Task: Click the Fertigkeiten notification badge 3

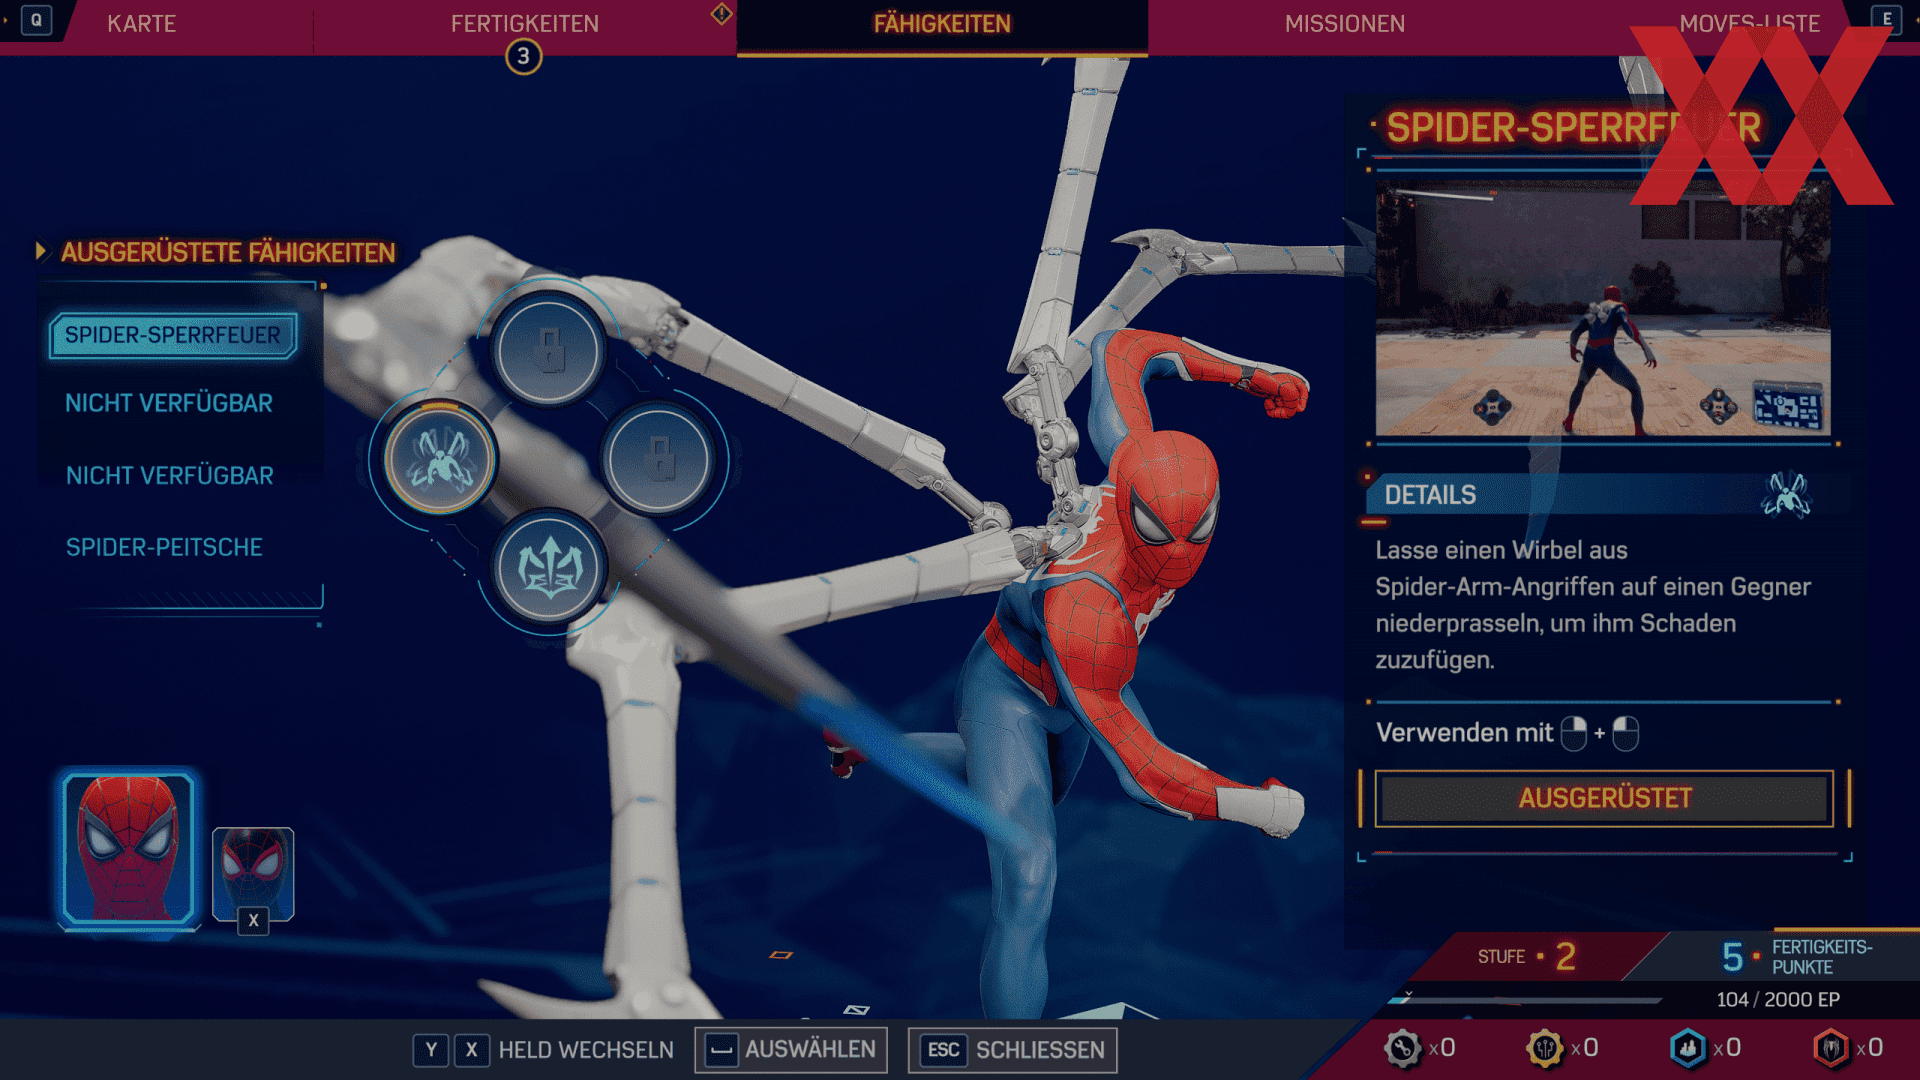Action: click(x=523, y=56)
